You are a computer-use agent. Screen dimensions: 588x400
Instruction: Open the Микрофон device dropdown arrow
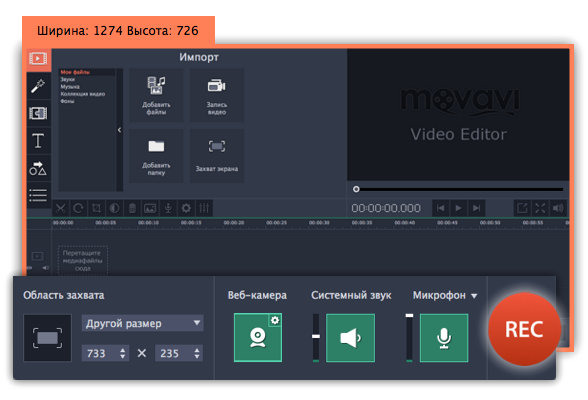(474, 296)
